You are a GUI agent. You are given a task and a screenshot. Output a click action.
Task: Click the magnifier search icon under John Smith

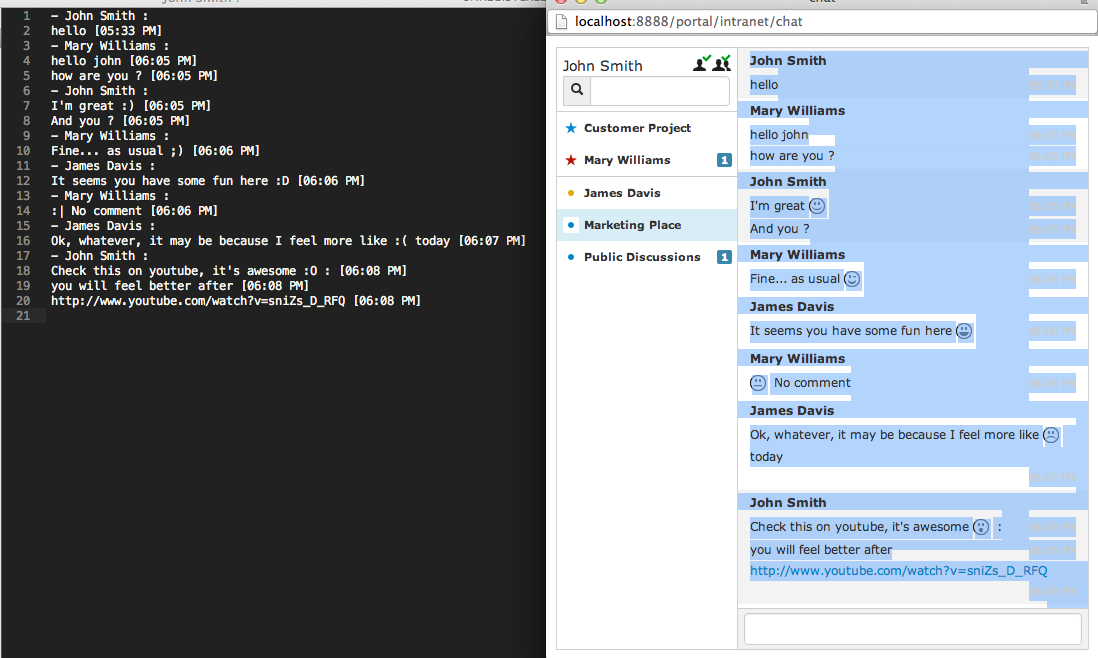pyautogui.click(x=577, y=91)
